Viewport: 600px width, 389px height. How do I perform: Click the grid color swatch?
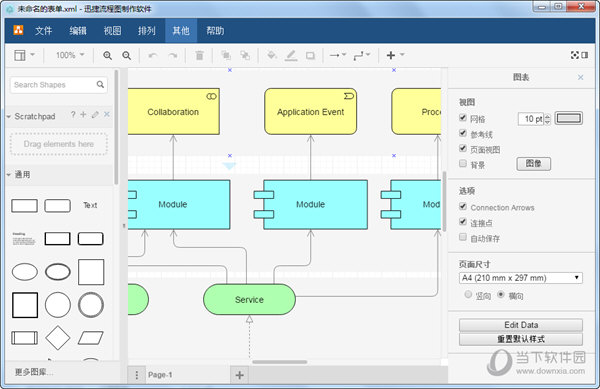point(569,118)
